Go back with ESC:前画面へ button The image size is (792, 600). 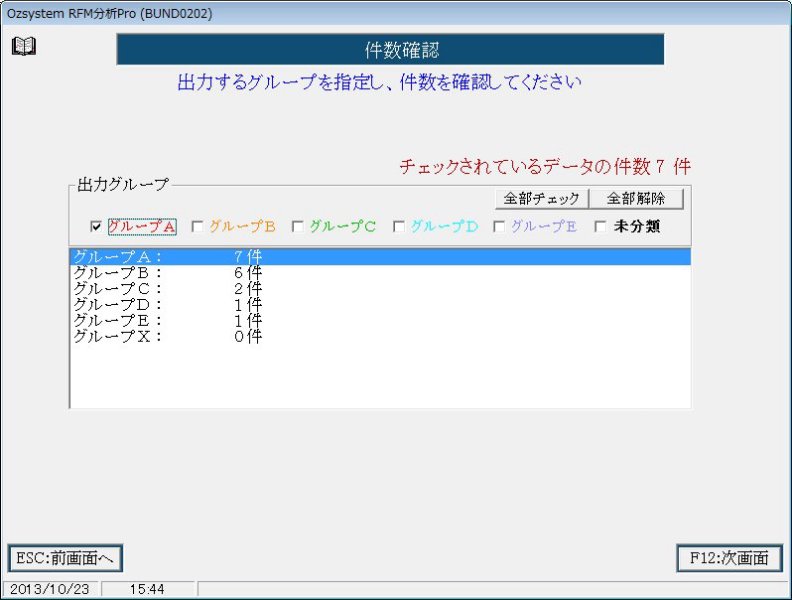click(x=65, y=558)
